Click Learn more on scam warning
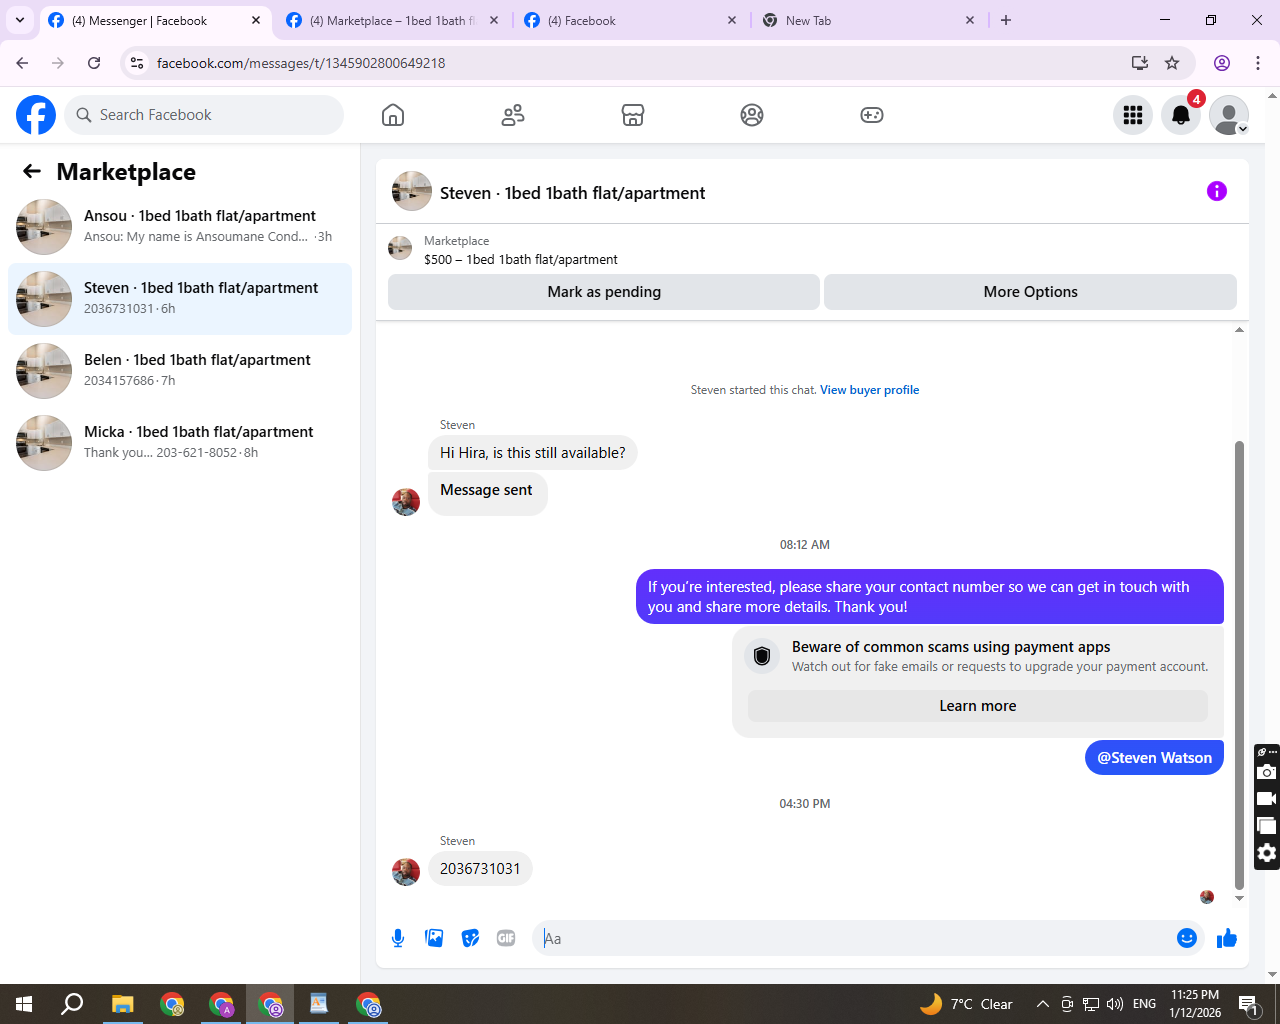The height and width of the screenshot is (1024, 1280). [978, 706]
